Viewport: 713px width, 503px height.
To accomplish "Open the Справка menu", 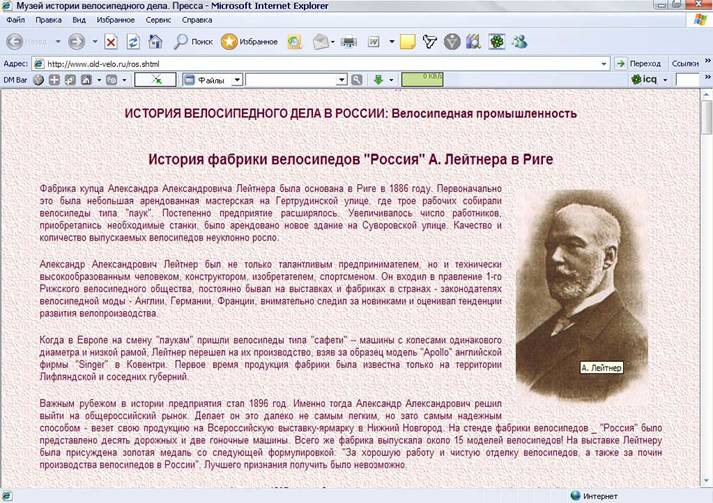I will coord(197,20).
